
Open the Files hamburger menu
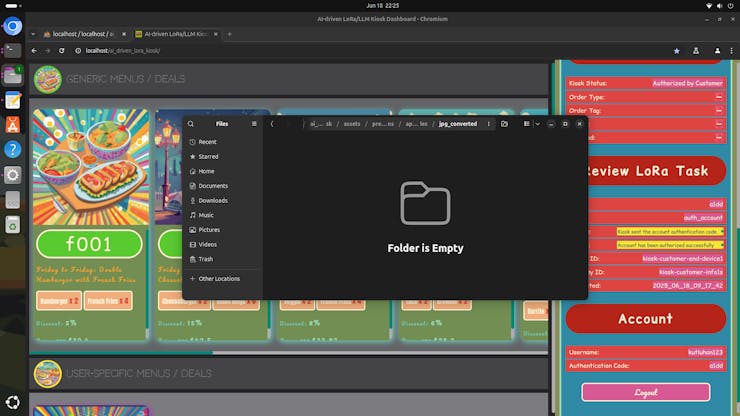[x=254, y=124]
